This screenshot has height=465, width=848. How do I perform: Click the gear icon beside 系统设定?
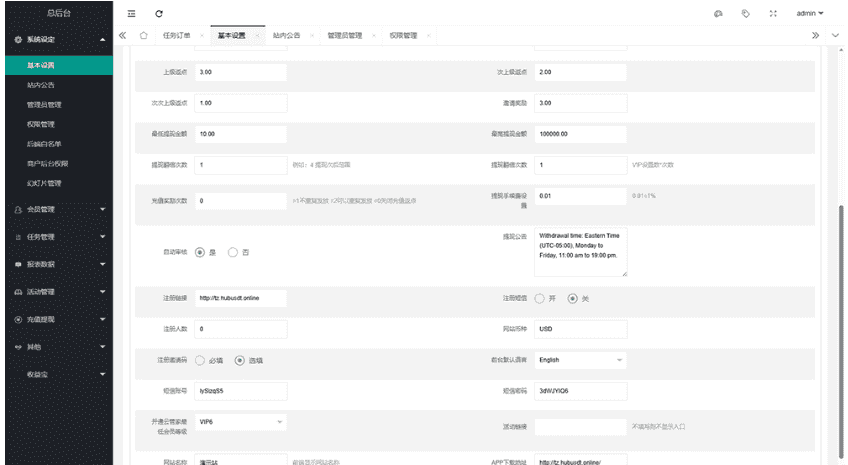pos(18,39)
